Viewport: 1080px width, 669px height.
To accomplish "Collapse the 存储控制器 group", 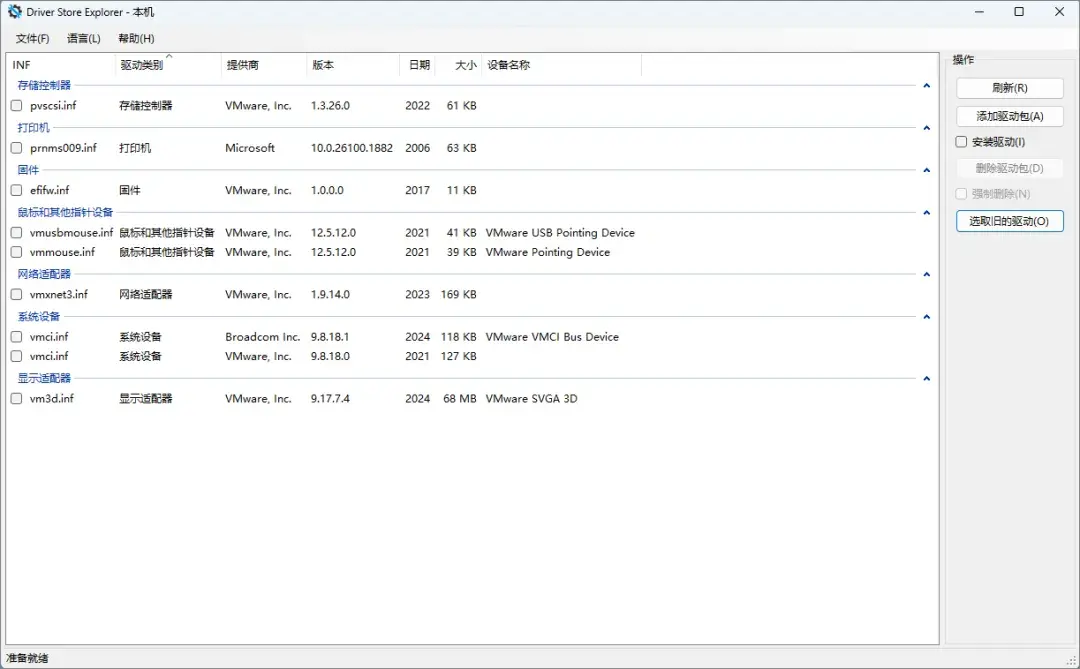I will (926, 85).
